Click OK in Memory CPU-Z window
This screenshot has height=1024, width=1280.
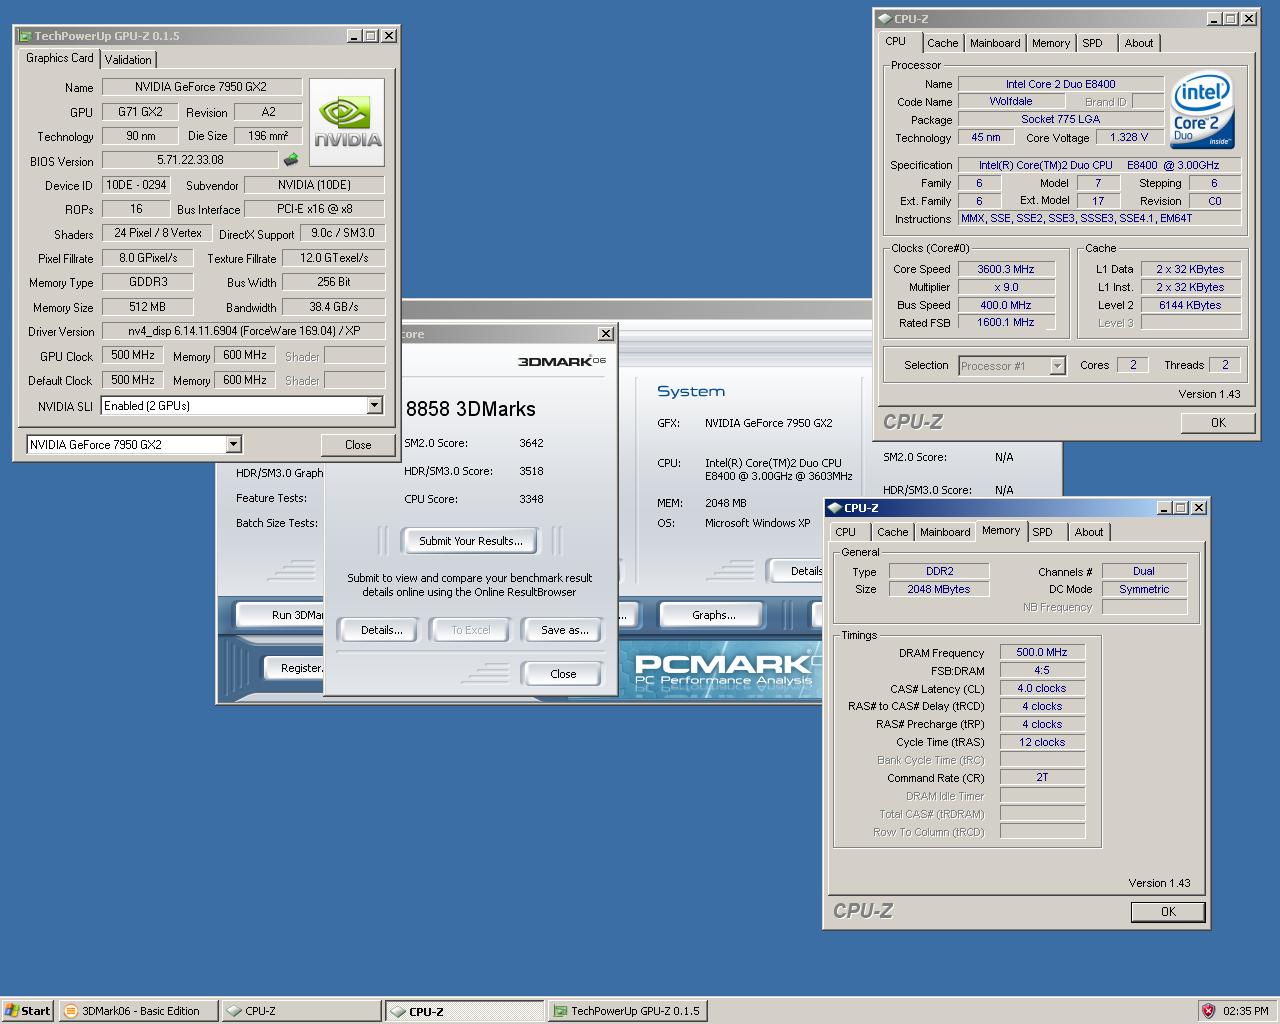coord(1168,912)
